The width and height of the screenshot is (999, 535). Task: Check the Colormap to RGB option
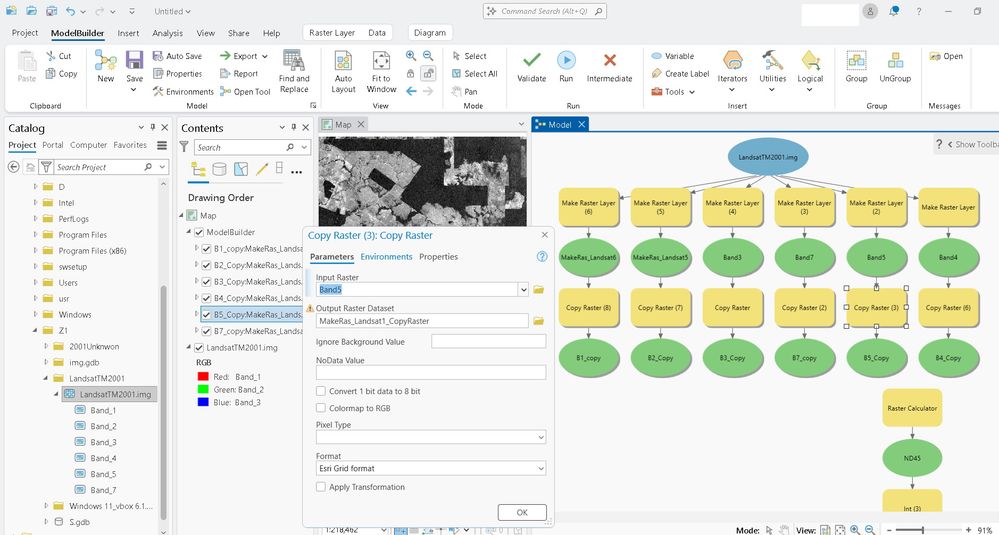(x=321, y=408)
